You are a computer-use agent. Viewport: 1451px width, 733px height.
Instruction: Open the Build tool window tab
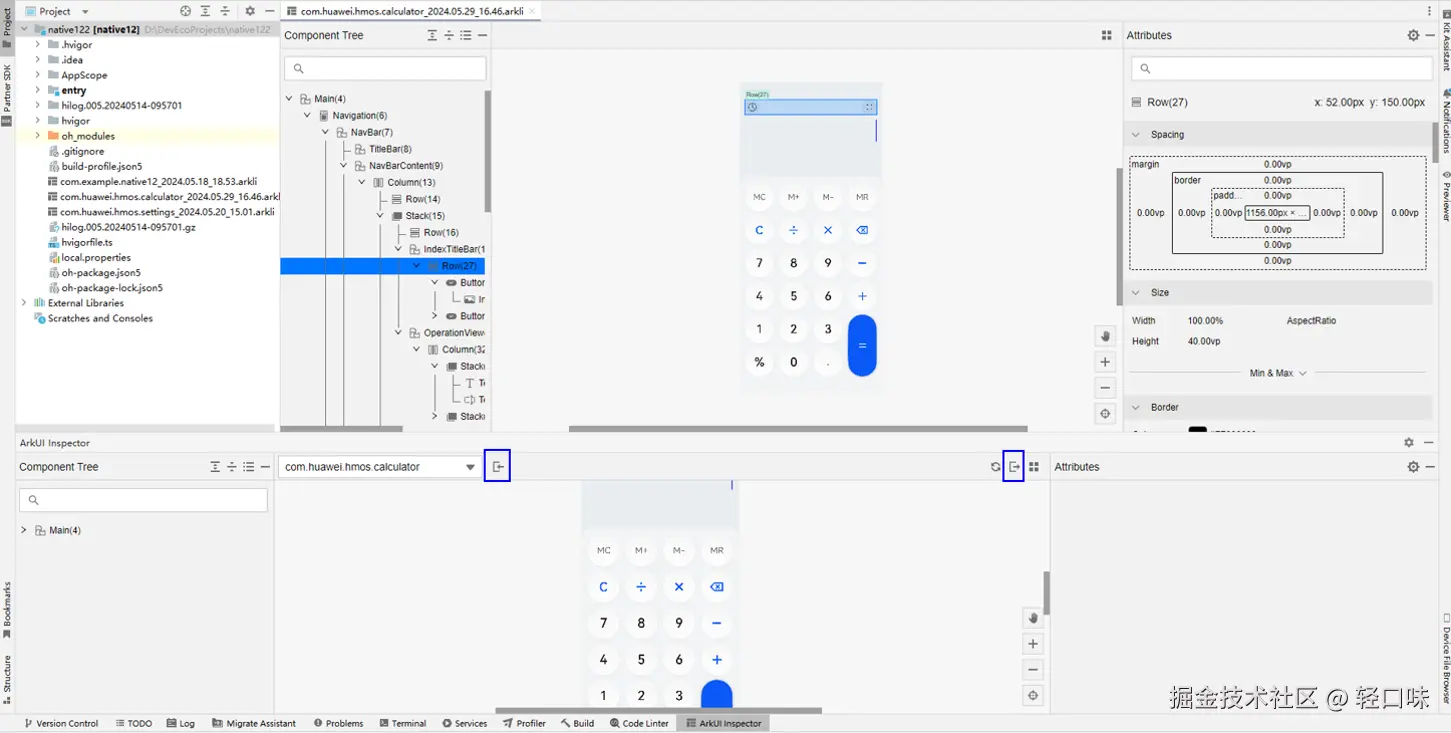click(577, 723)
